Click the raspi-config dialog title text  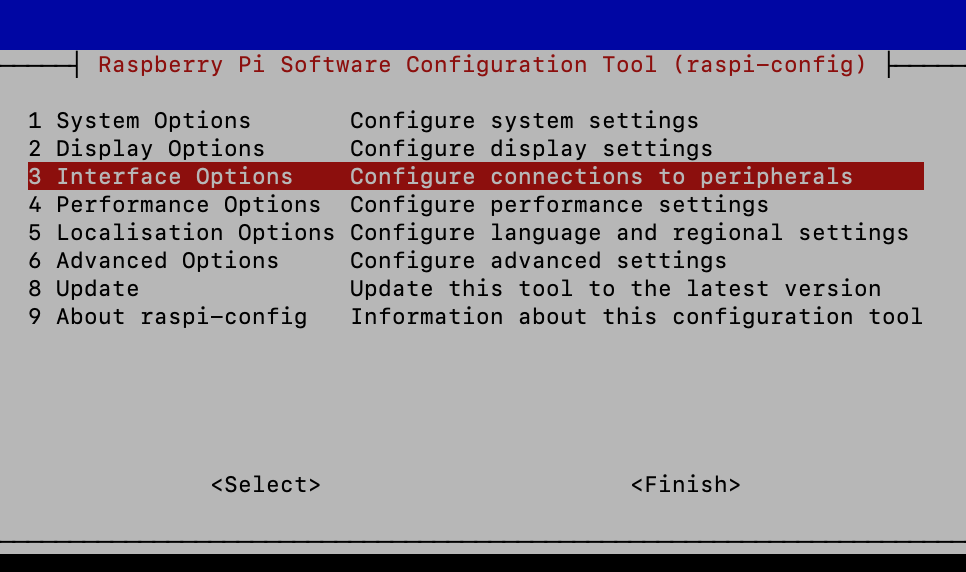(482, 65)
